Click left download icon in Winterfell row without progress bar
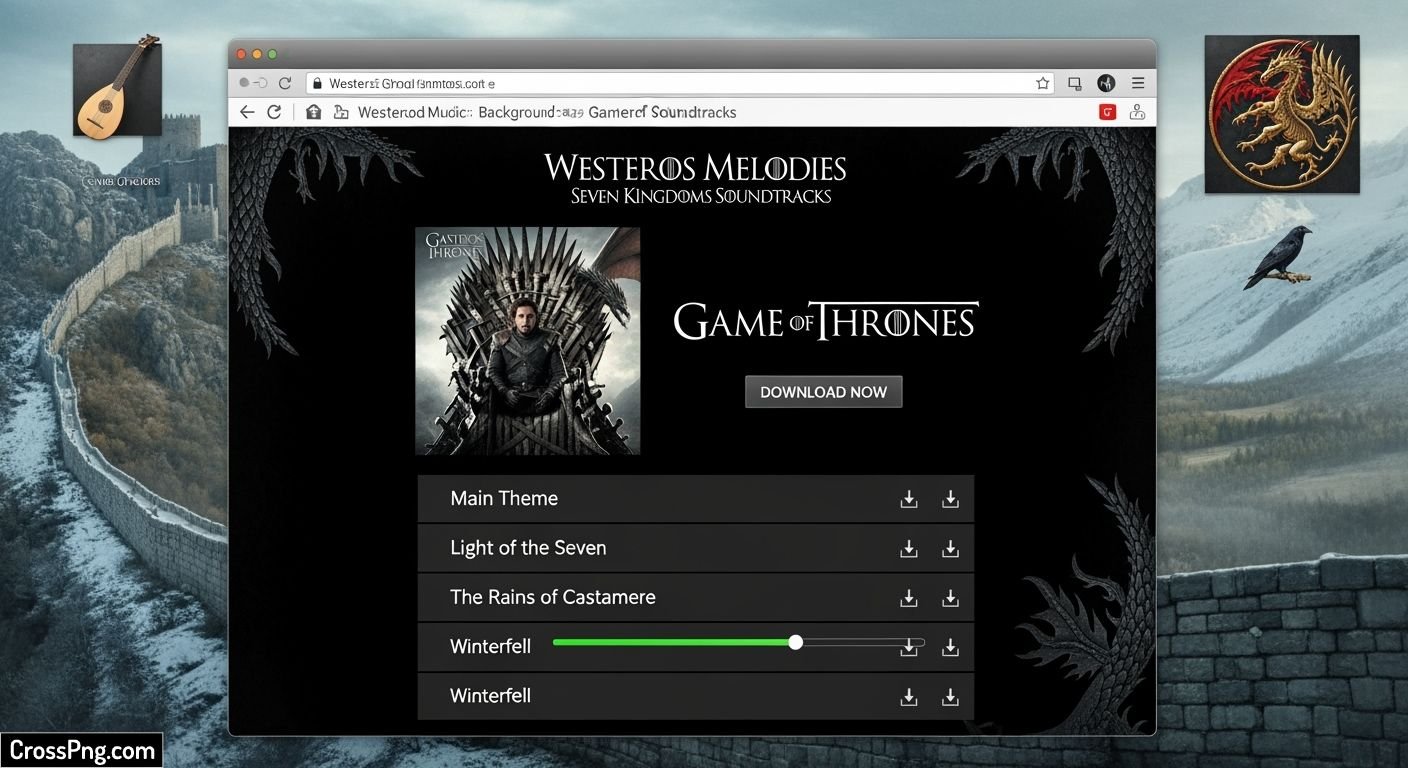Viewport: 1408px width, 768px height. pyautogui.click(x=909, y=697)
